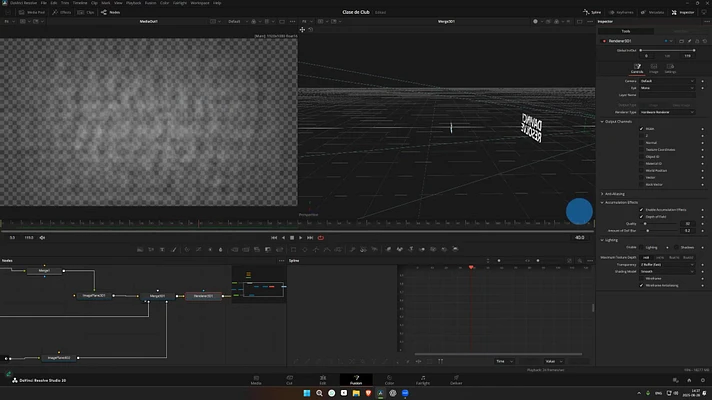Enable the Depth of Field checkbox
This screenshot has height=400, width=712.
[641, 217]
